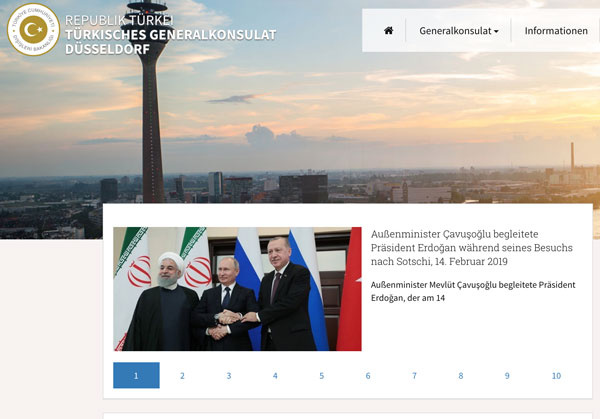
Task: Open the Informationen menu item
Action: tap(556, 31)
